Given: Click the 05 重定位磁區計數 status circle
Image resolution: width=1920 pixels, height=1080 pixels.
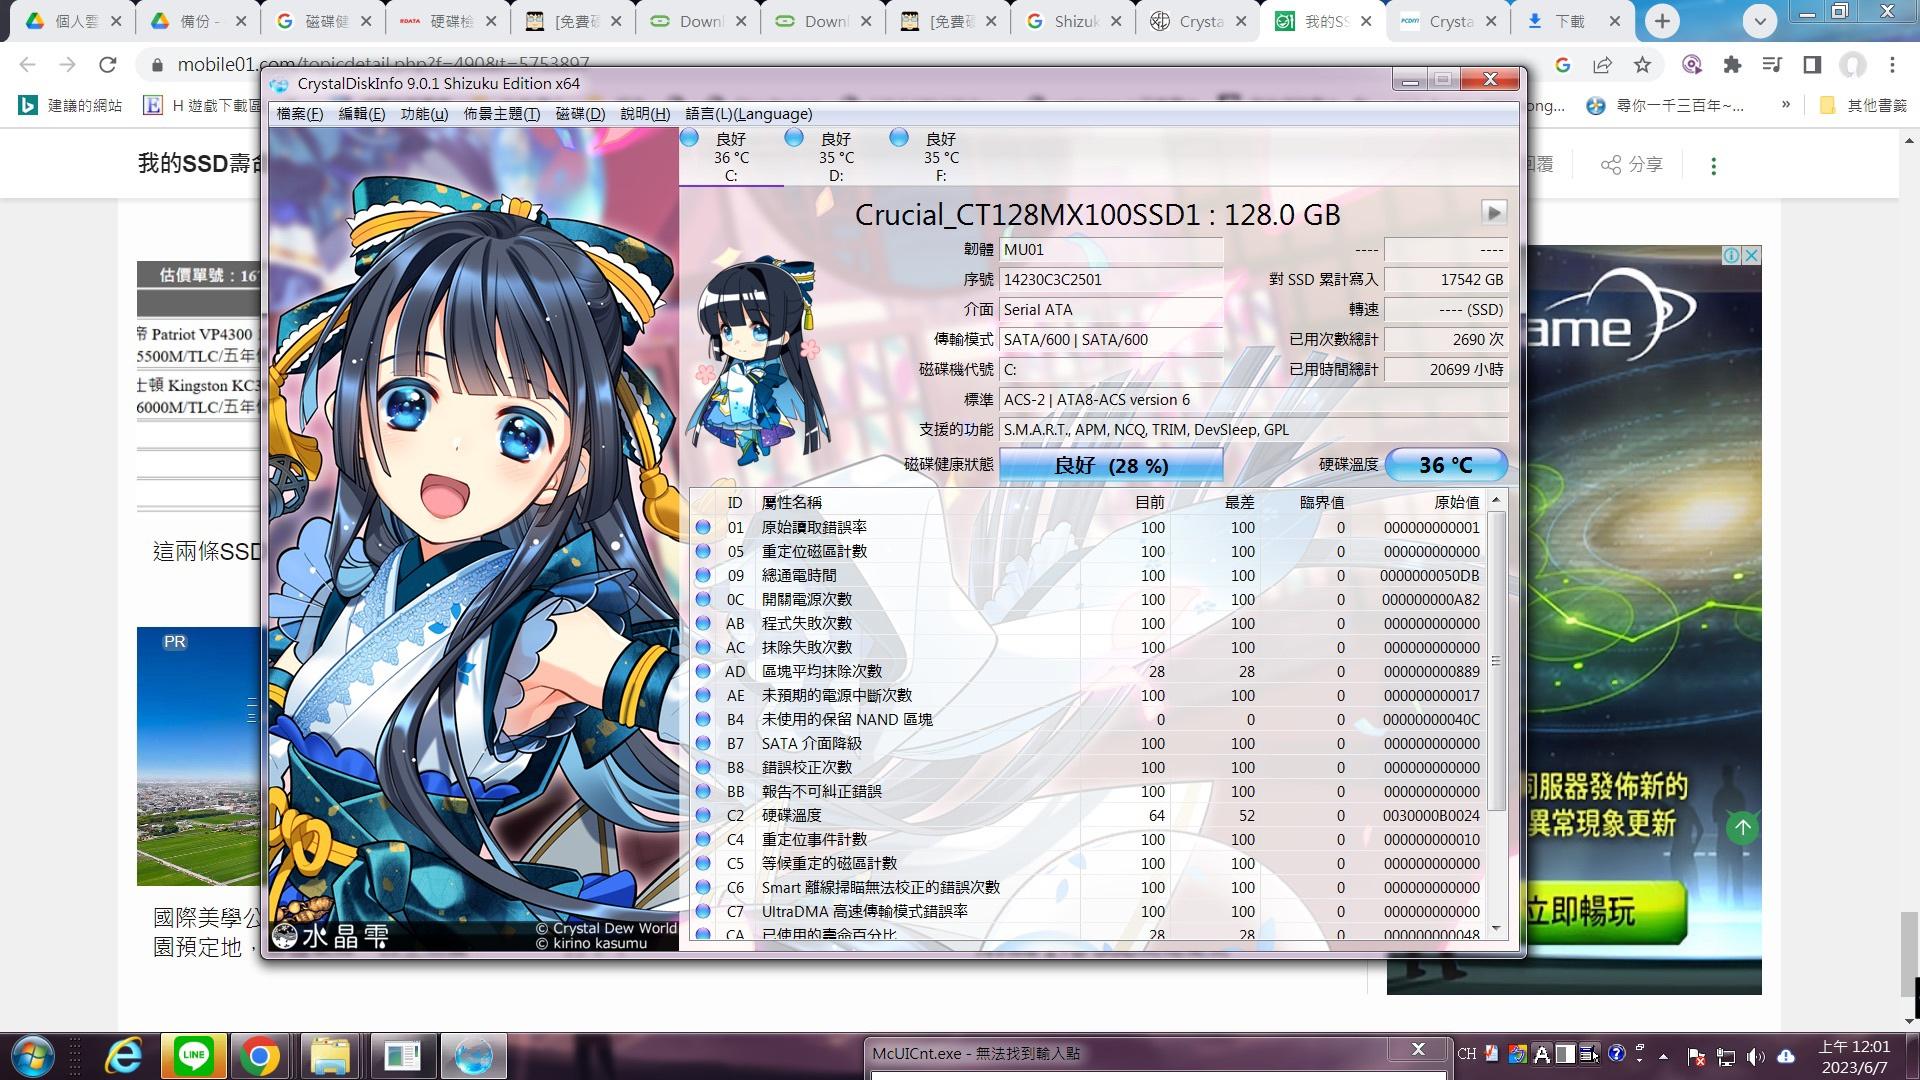Looking at the screenshot, I should click(x=703, y=551).
